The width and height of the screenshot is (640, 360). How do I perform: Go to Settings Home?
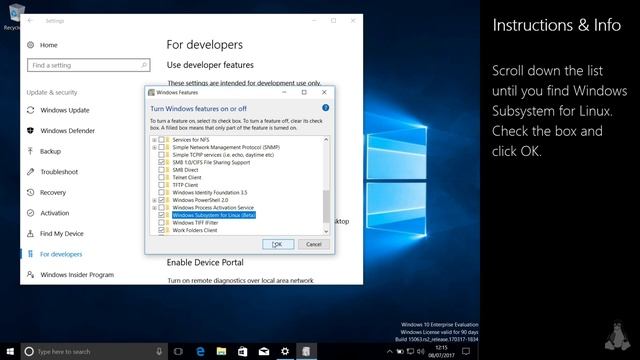(49, 45)
